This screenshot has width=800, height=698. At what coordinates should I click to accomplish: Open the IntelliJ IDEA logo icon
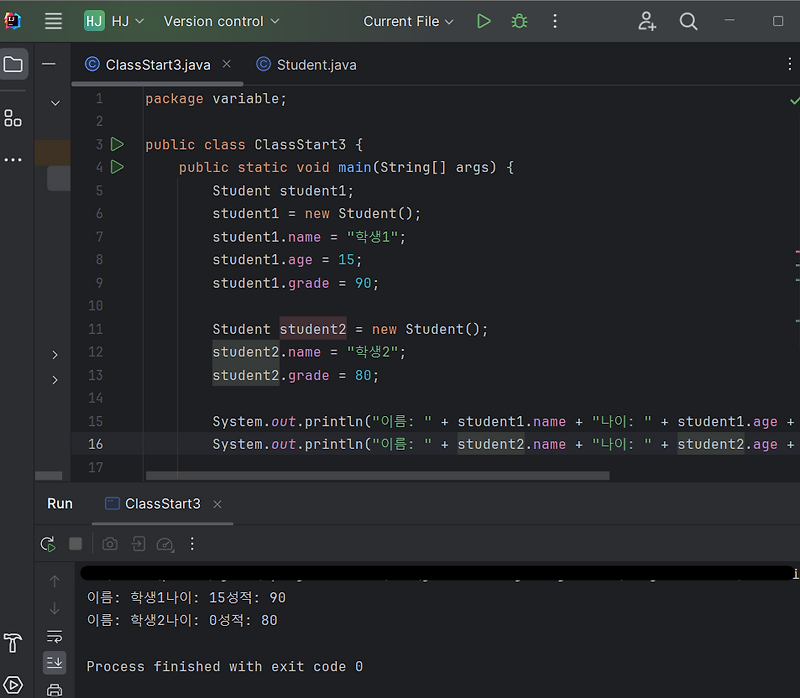pyautogui.click(x=12, y=20)
